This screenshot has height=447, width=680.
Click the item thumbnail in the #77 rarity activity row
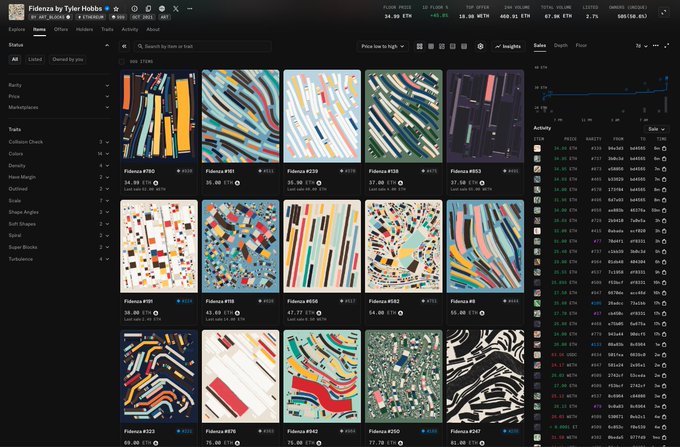click(x=537, y=241)
